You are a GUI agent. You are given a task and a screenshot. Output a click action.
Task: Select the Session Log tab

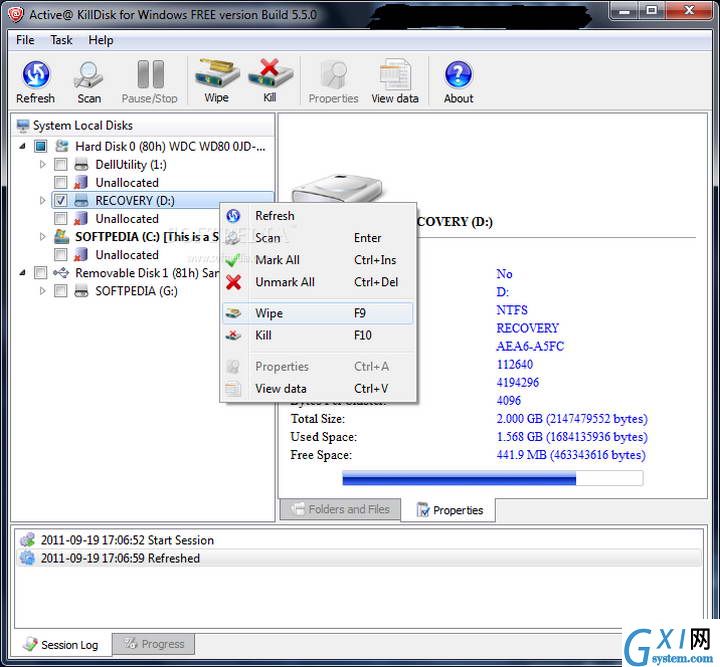coord(61,645)
